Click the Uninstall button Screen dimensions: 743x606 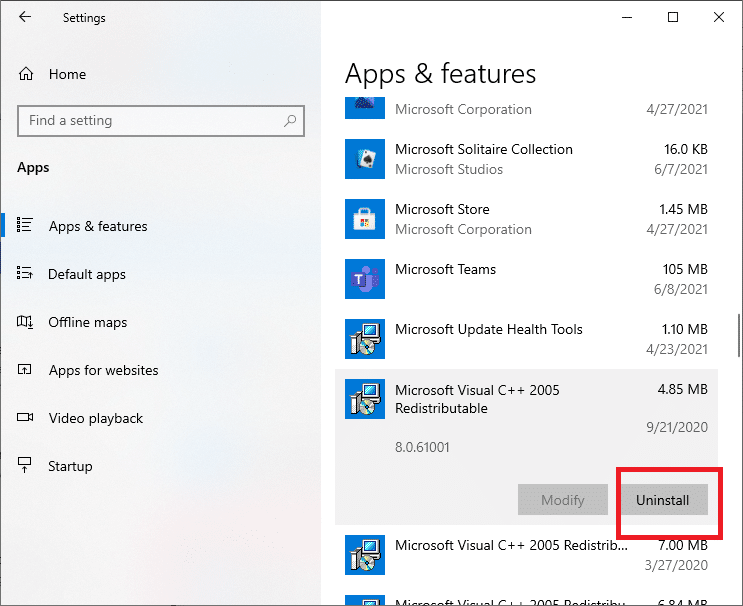tap(664, 499)
